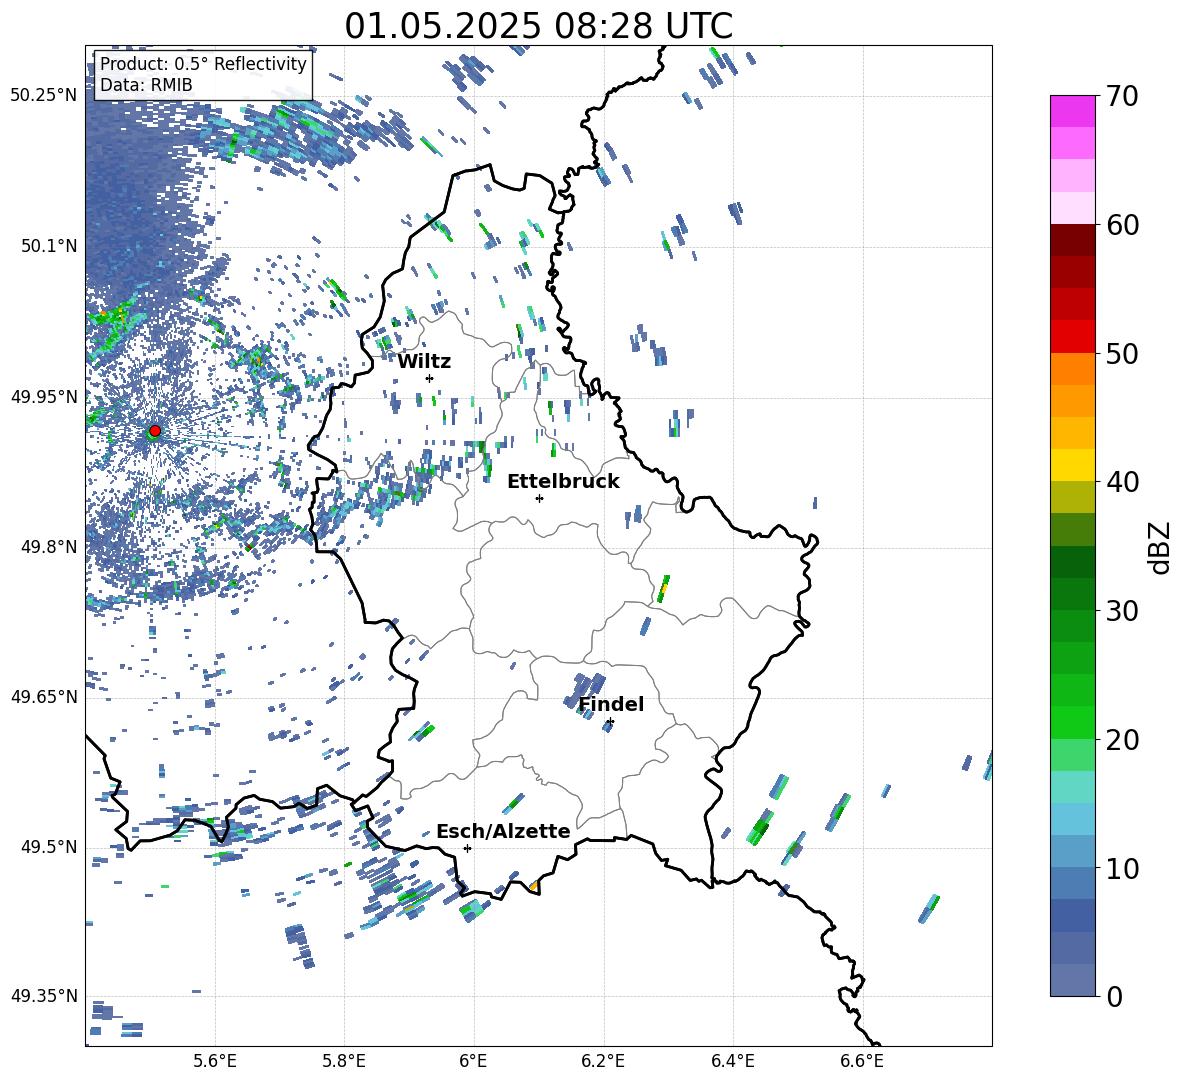Viewport: 1184px width, 1081px height.
Task: Pick the magenta swatch at colorbar top
Action: tap(1072, 112)
